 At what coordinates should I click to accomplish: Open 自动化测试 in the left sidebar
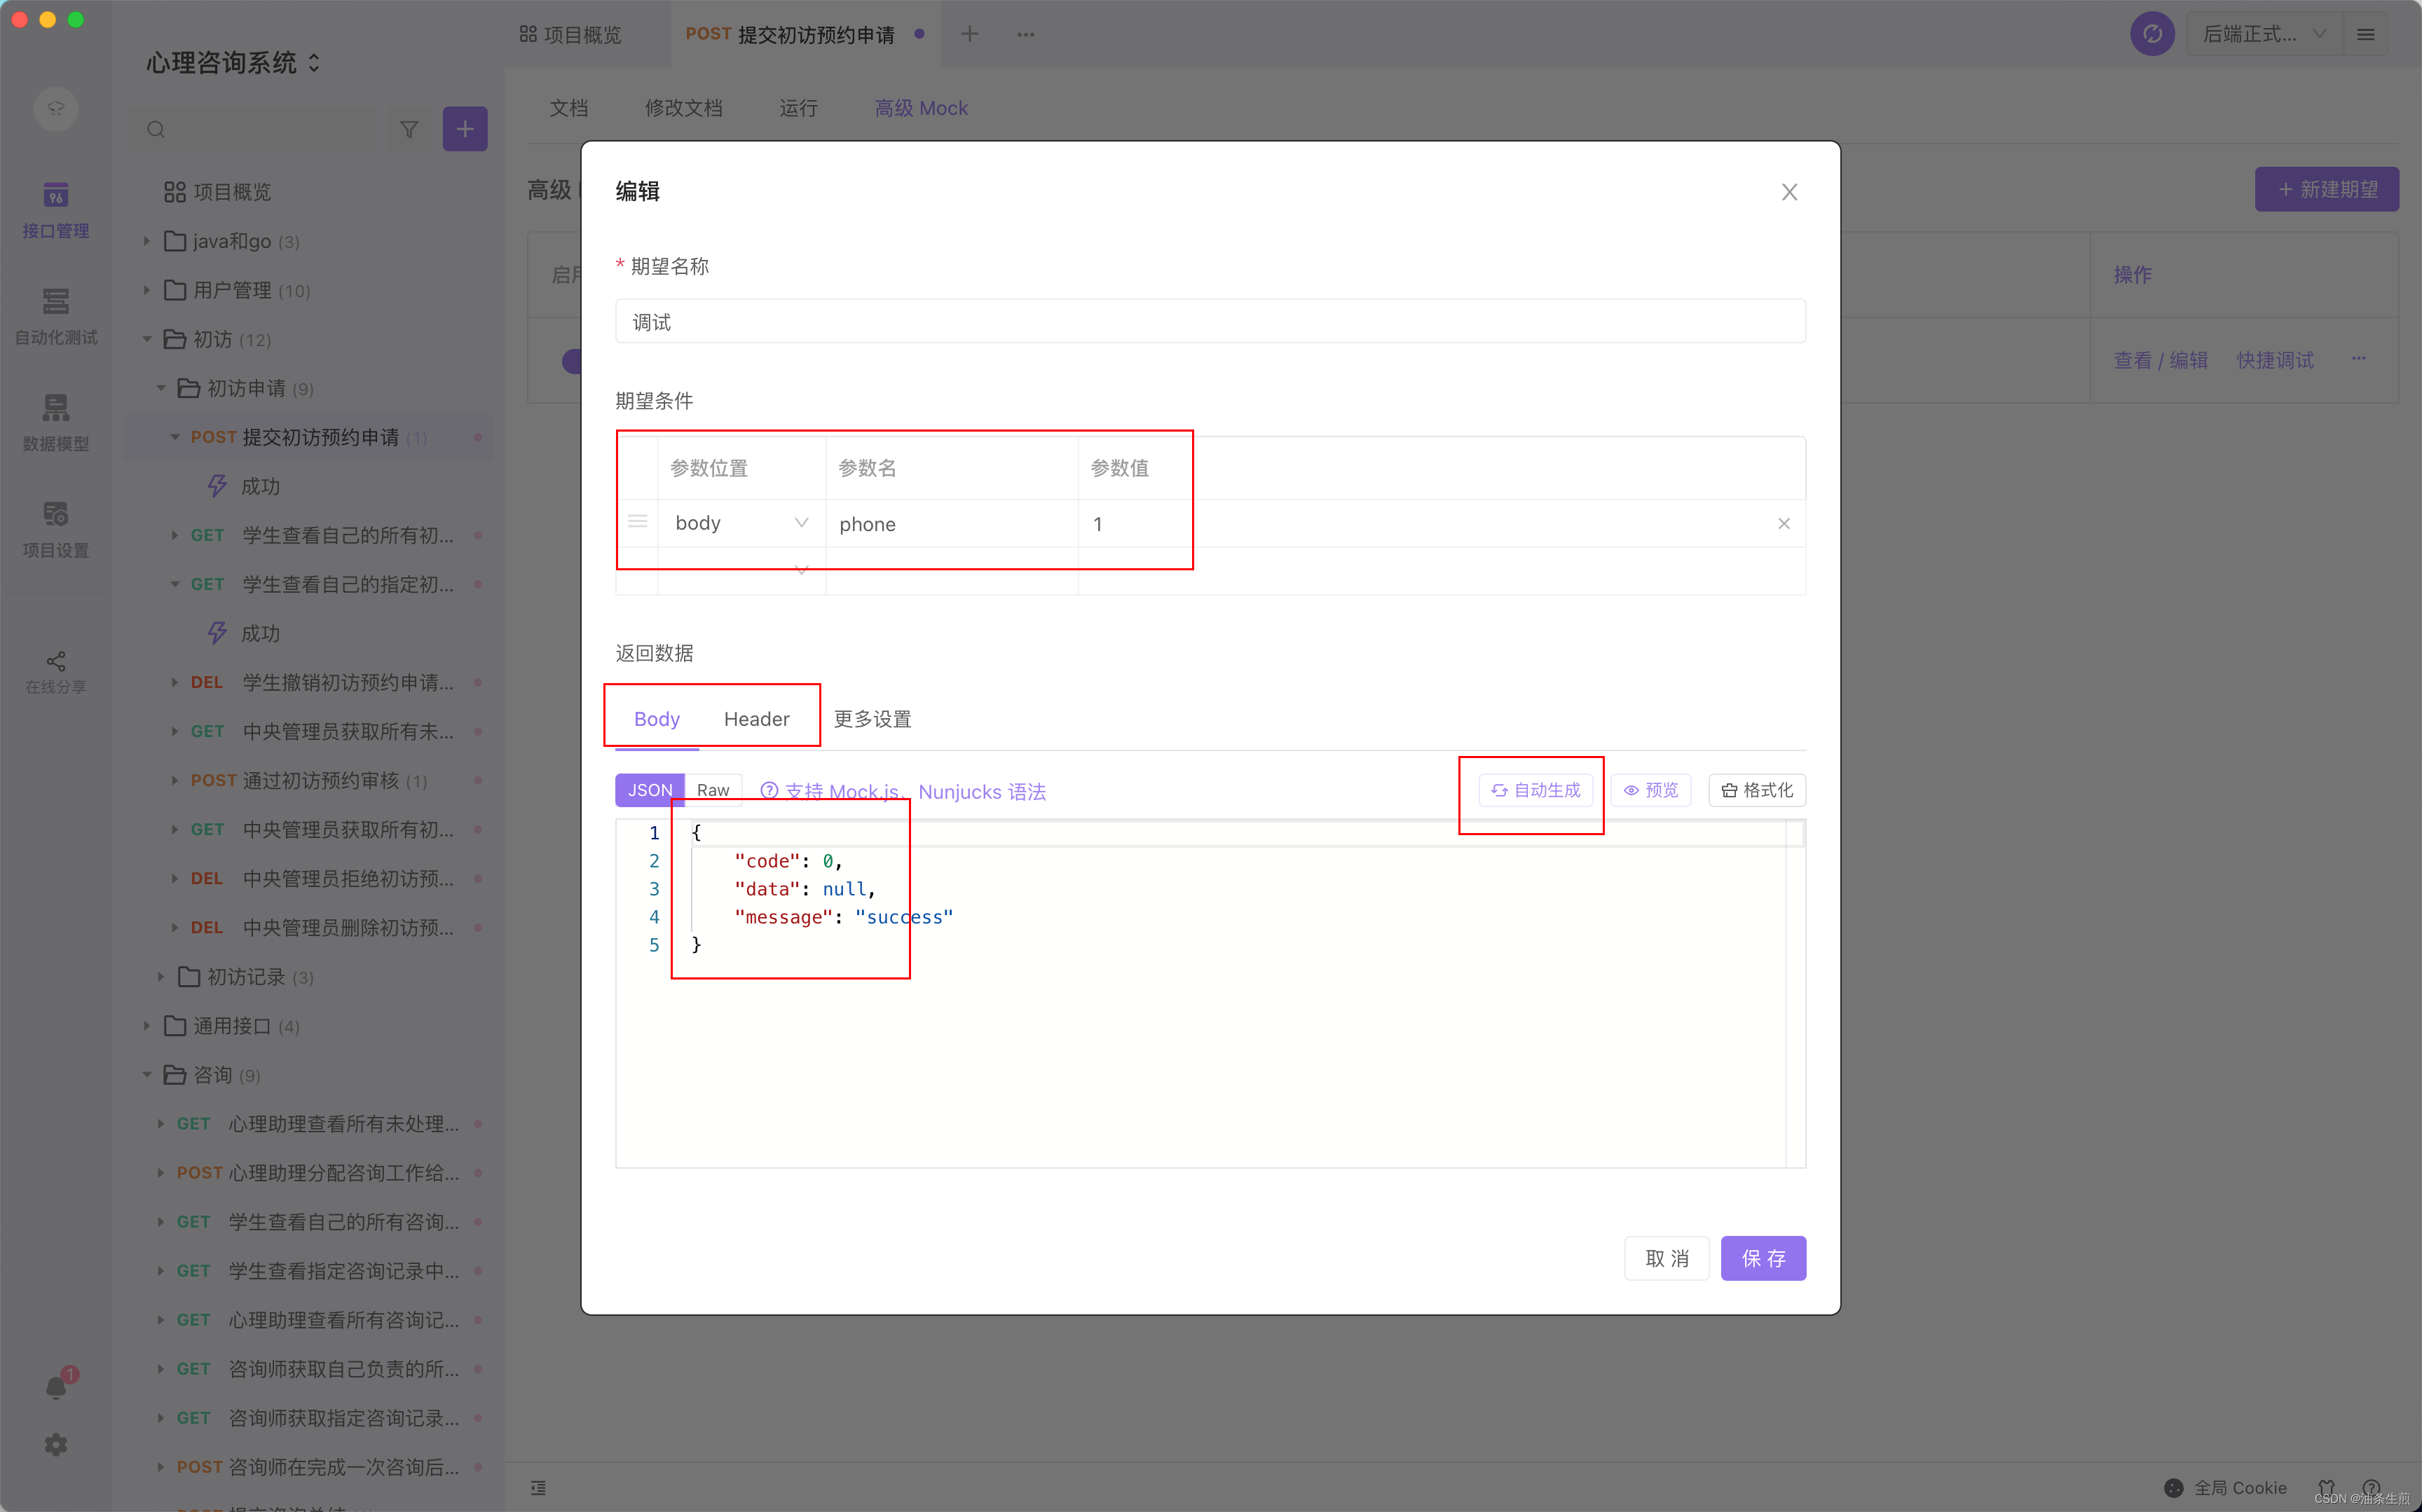click(x=56, y=316)
